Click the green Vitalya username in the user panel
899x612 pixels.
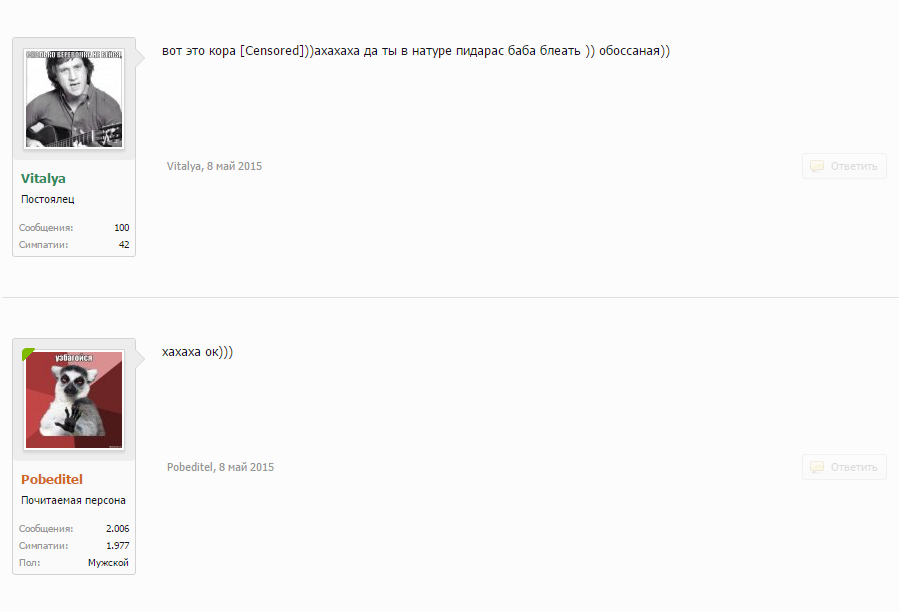pyautogui.click(x=43, y=178)
